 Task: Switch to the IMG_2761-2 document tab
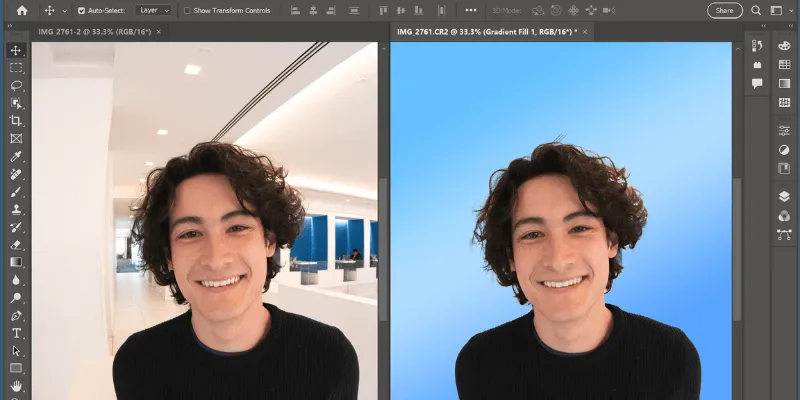point(95,32)
